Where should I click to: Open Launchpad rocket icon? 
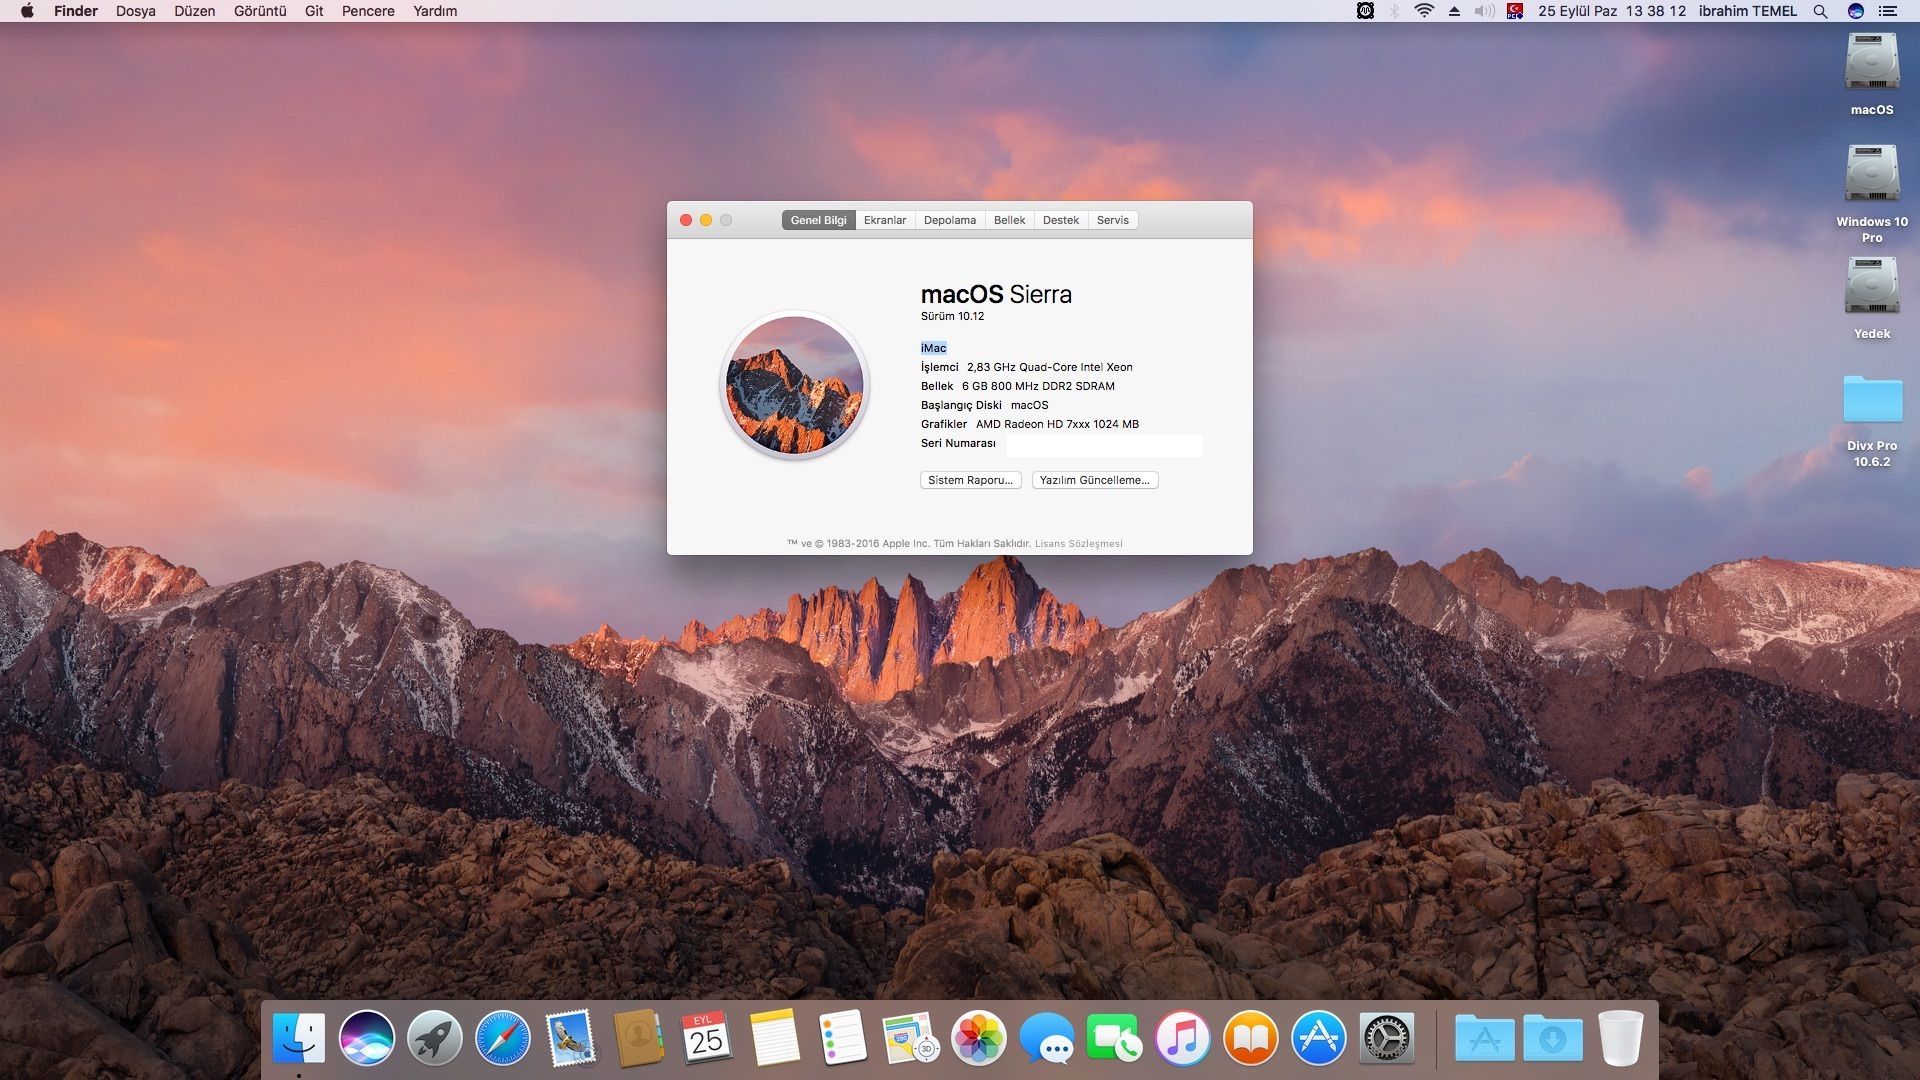coord(434,1039)
